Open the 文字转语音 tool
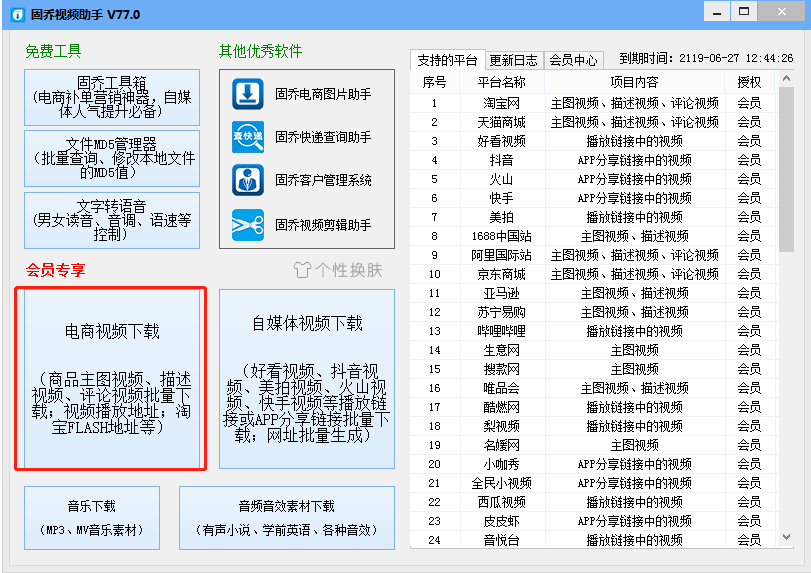The image size is (811, 573). click(112, 220)
